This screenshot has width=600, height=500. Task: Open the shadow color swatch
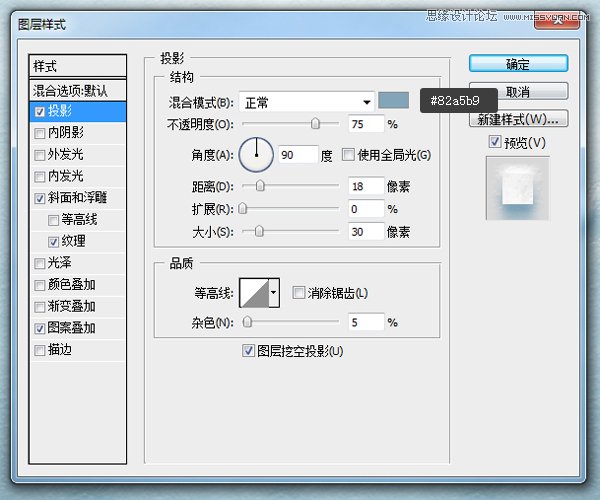click(393, 100)
